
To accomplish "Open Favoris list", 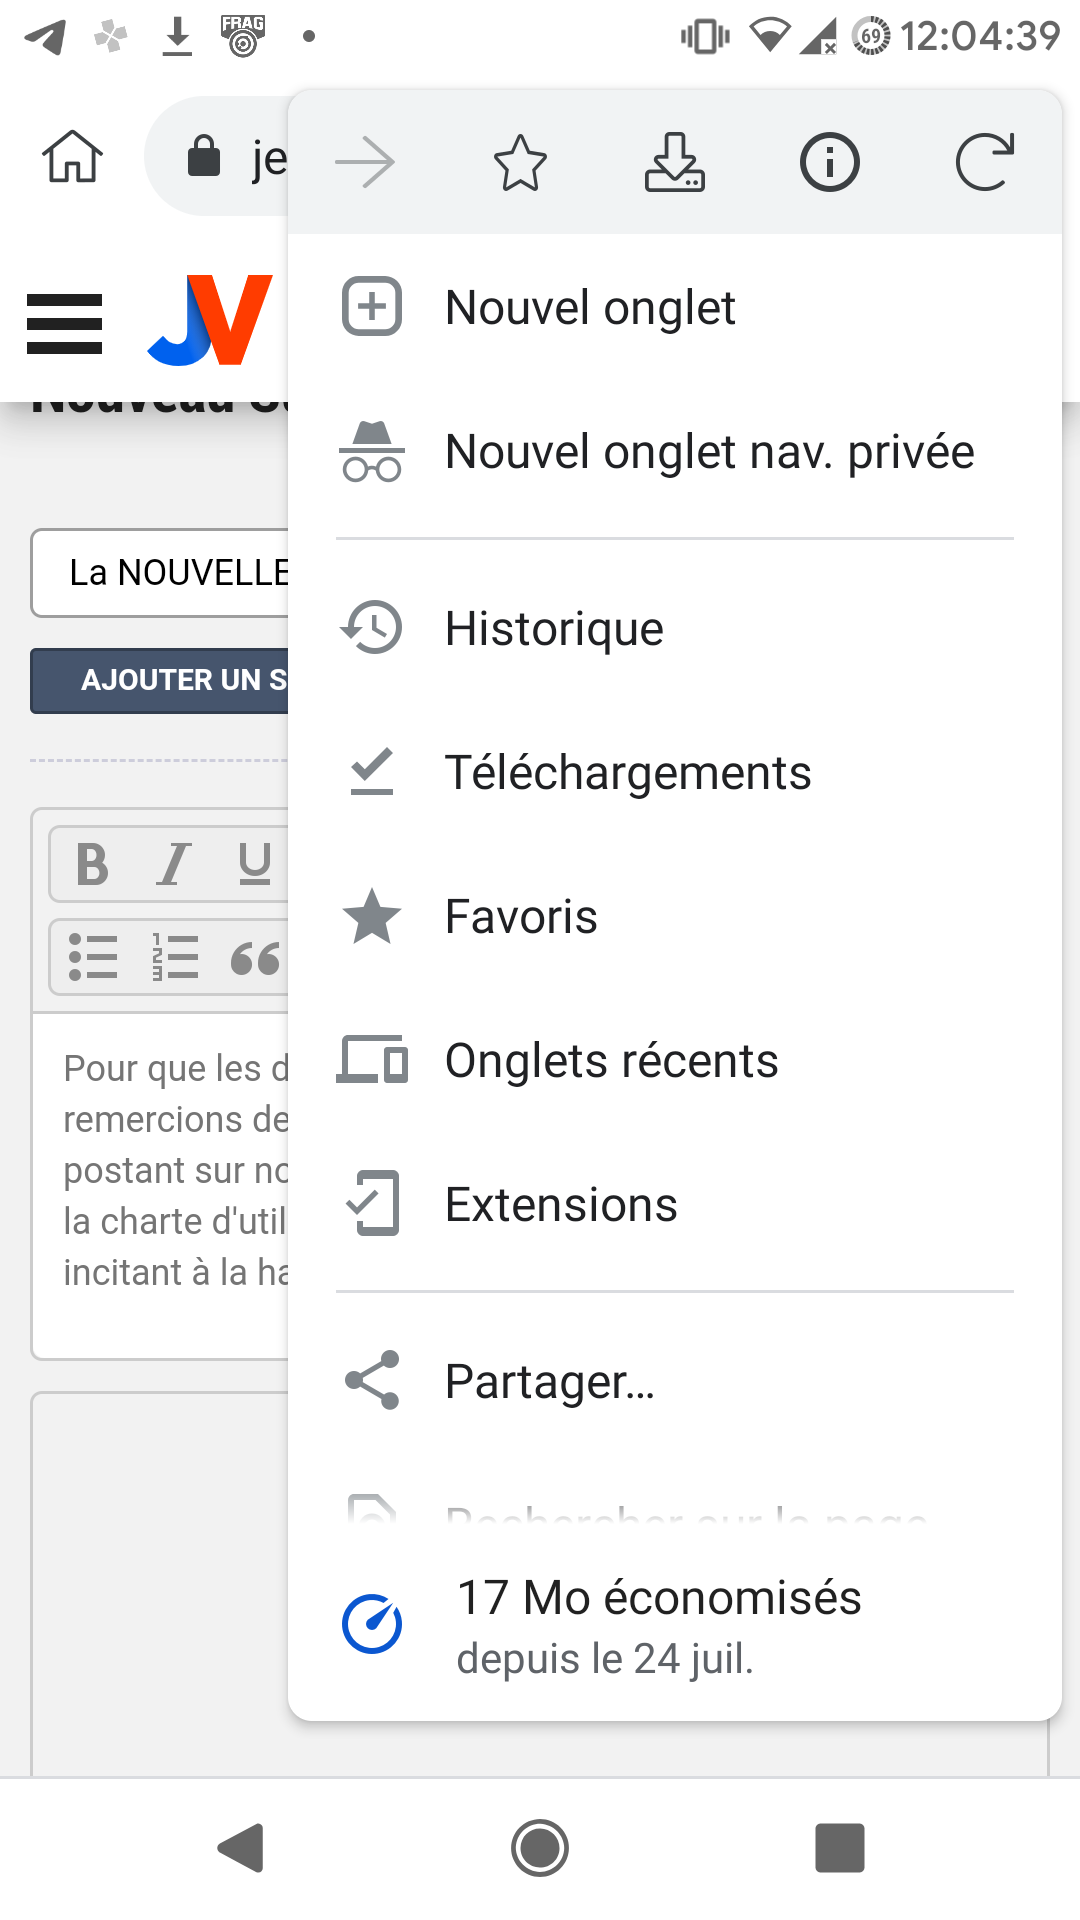I will 521,917.
